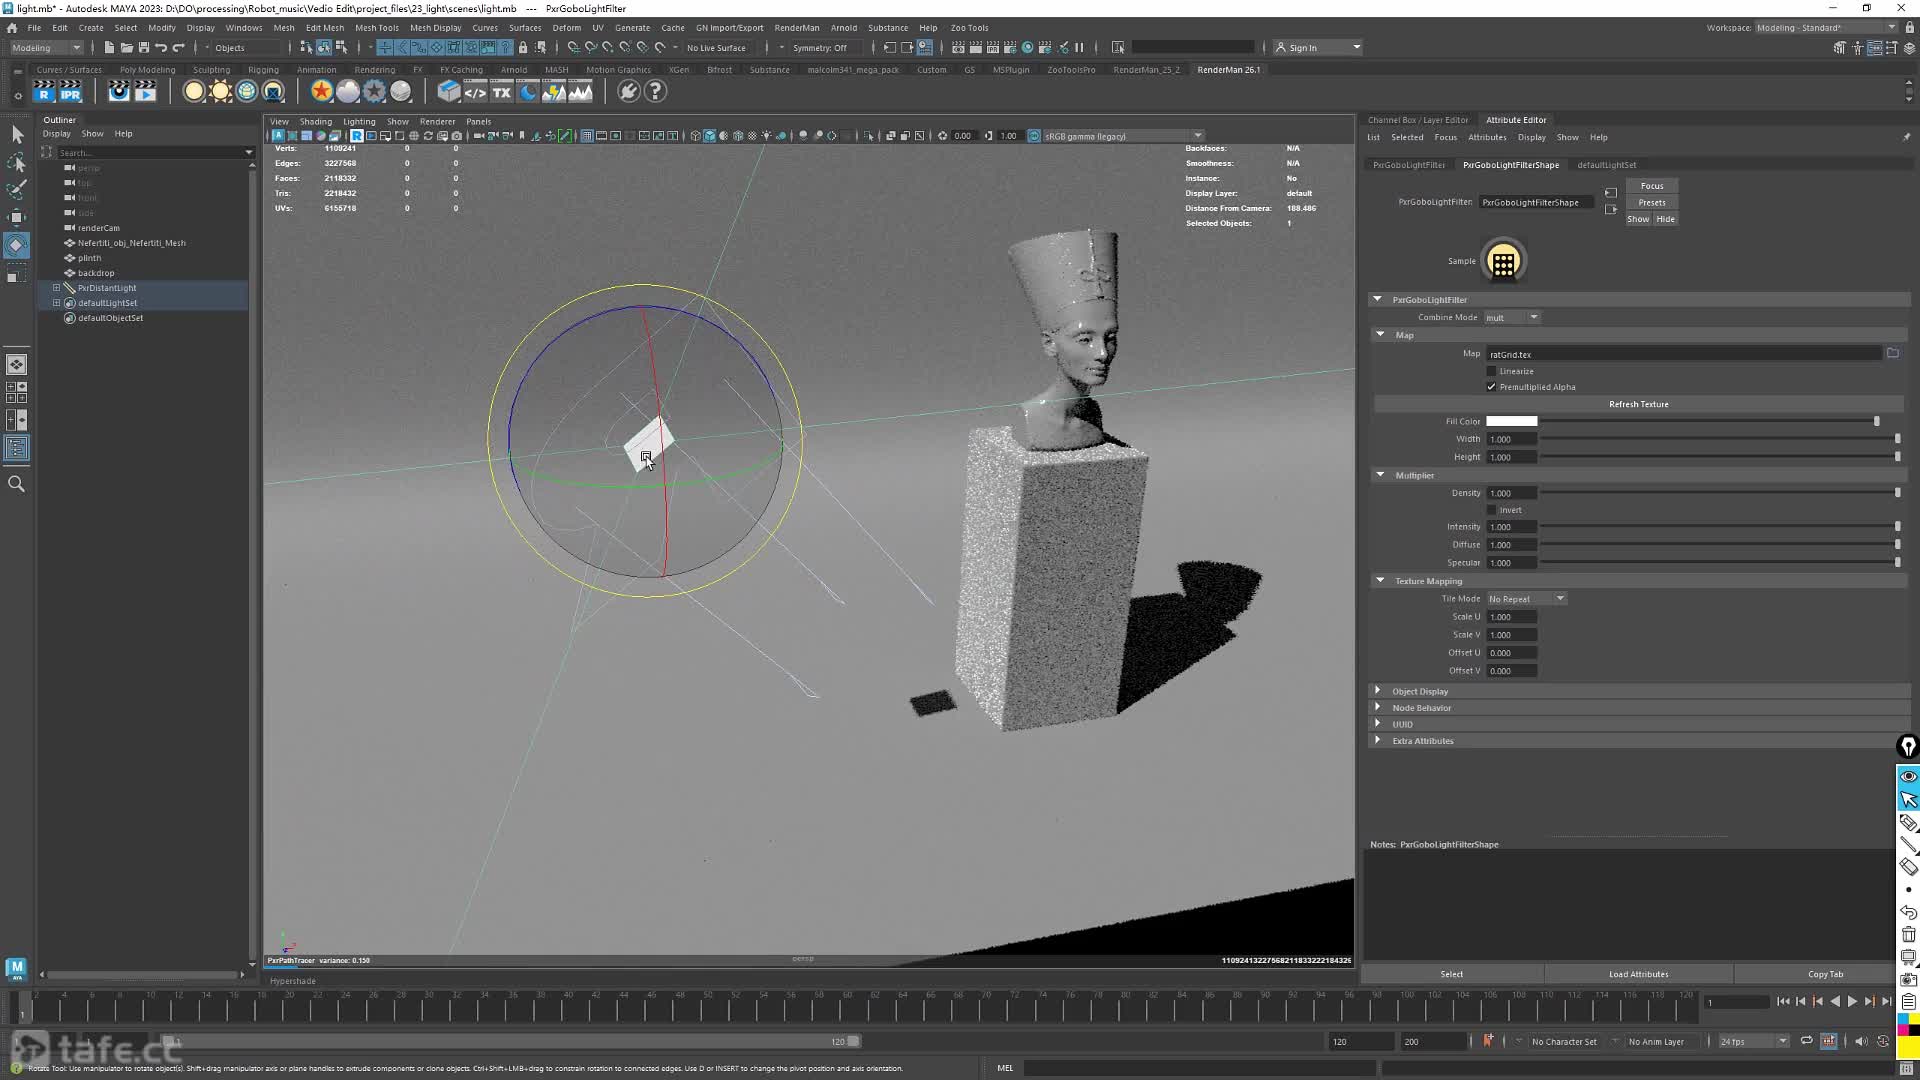Select plinth object in Outliner
Screen dimensions: 1920x1080
89,258
